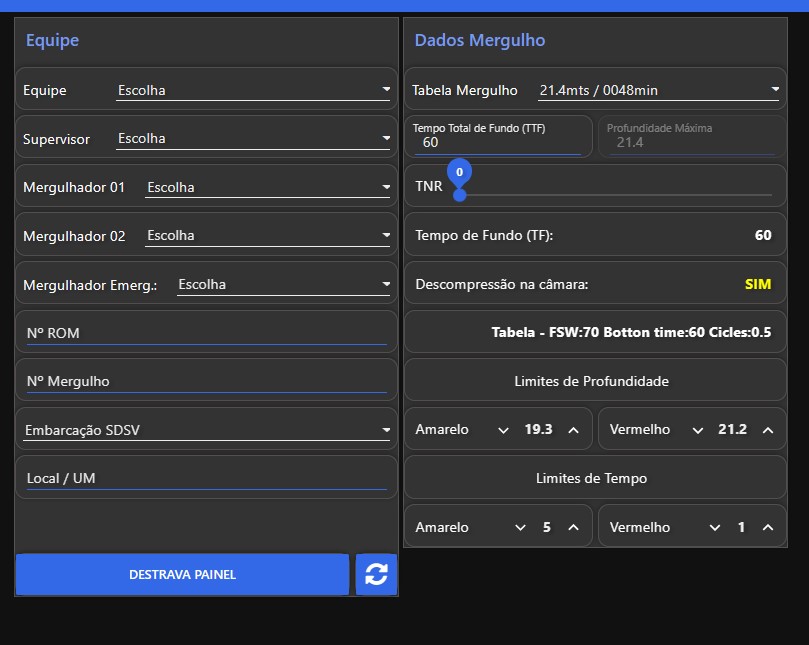
Task: Increase the Amarelo depth limit with up chevron
Action: (x=573, y=430)
